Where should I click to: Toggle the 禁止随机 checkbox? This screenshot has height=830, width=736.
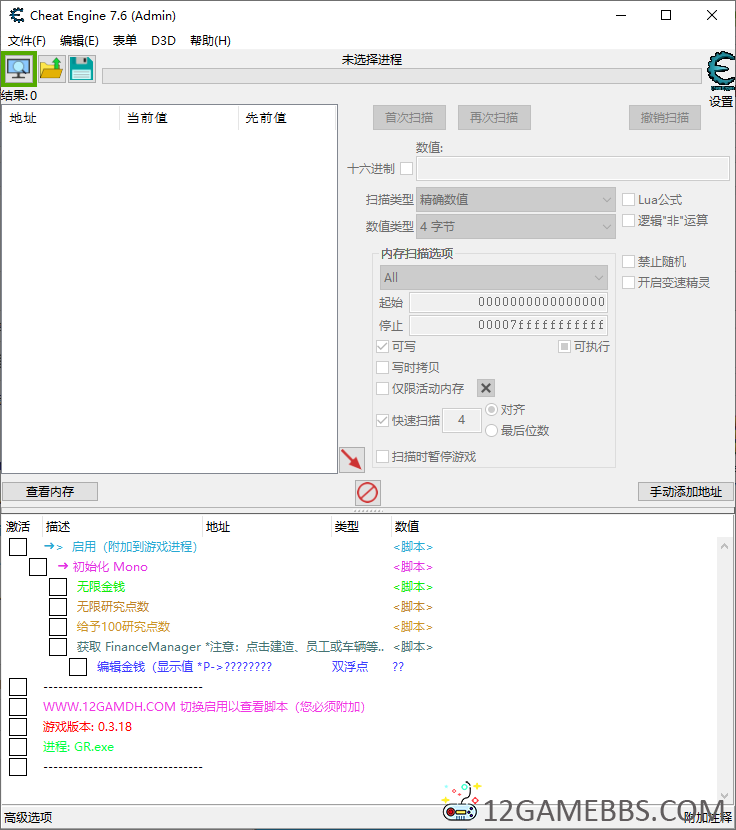click(x=629, y=261)
